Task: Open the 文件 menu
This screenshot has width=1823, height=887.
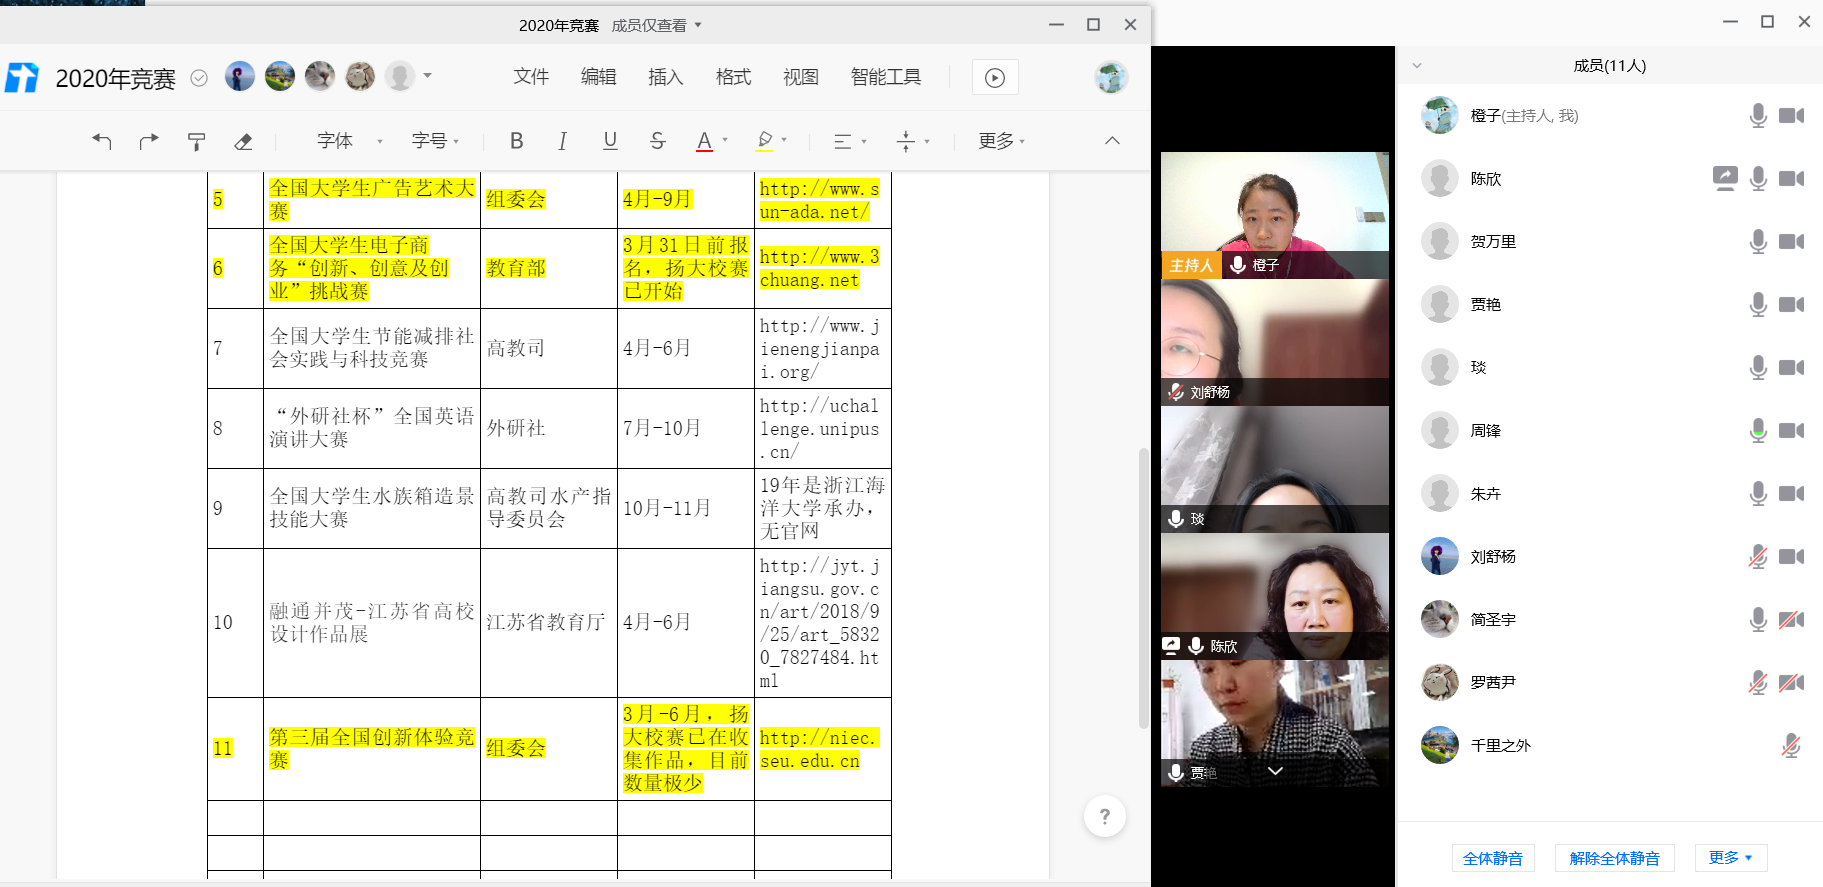Action: (531, 77)
